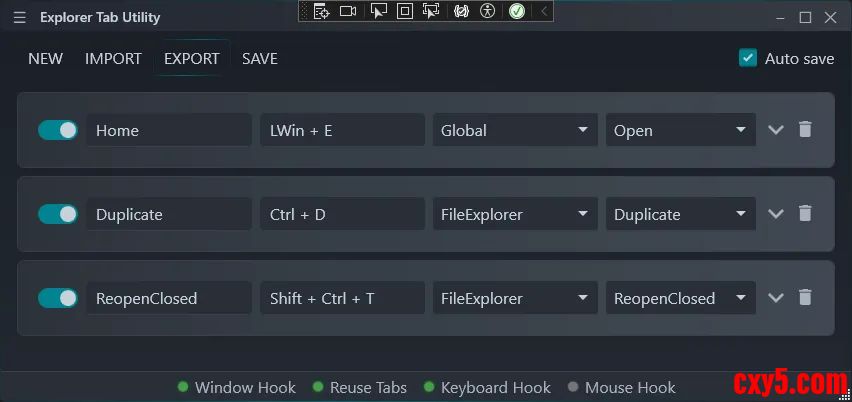This screenshot has height=402, width=852.
Task: Click the Keyboard Hook status indicator
Action: [x=487, y=387]
